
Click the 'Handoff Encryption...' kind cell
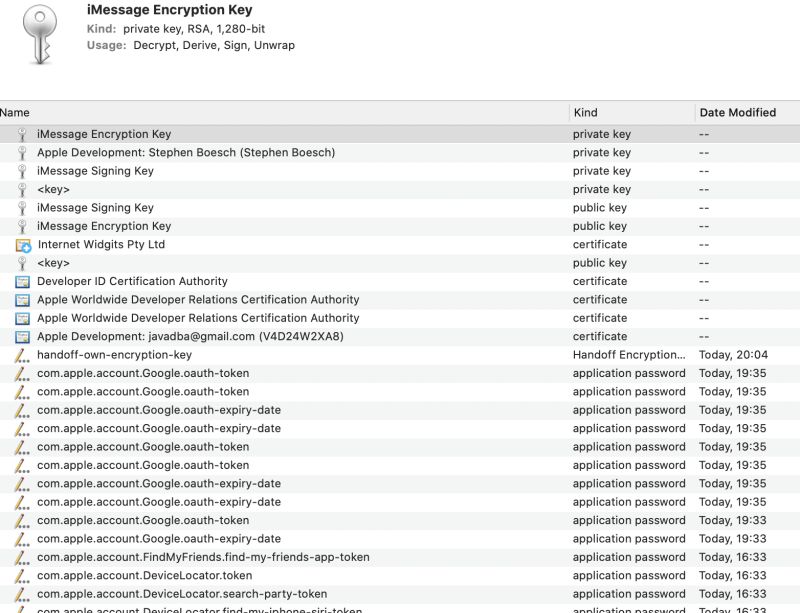tap(629, 355)
